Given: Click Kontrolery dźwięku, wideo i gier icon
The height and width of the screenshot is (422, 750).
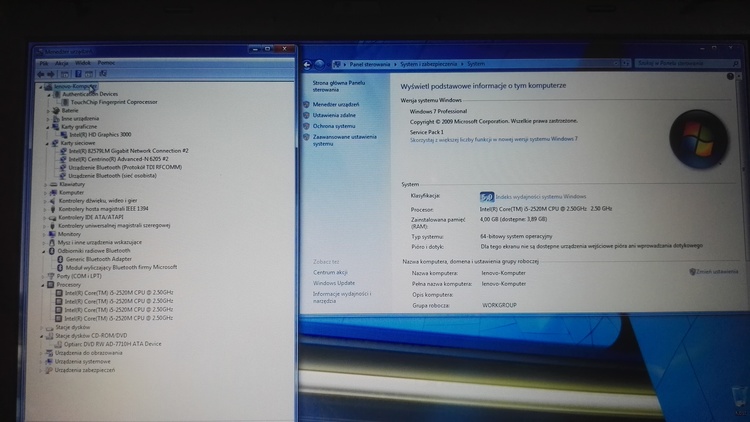Looking at the screenshot, I should (x=53, y=201).
